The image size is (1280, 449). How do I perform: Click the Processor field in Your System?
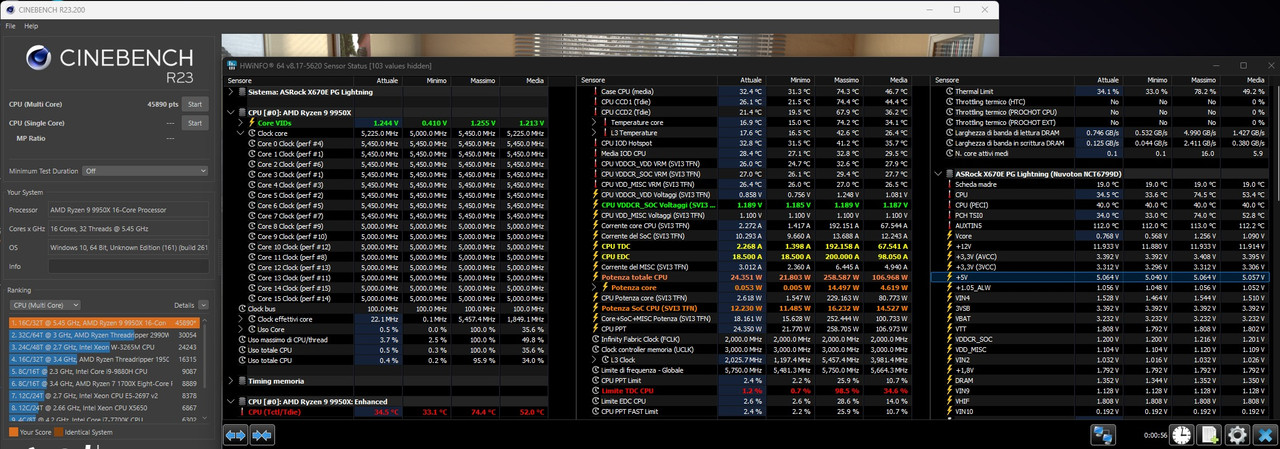tap(130, 211)
